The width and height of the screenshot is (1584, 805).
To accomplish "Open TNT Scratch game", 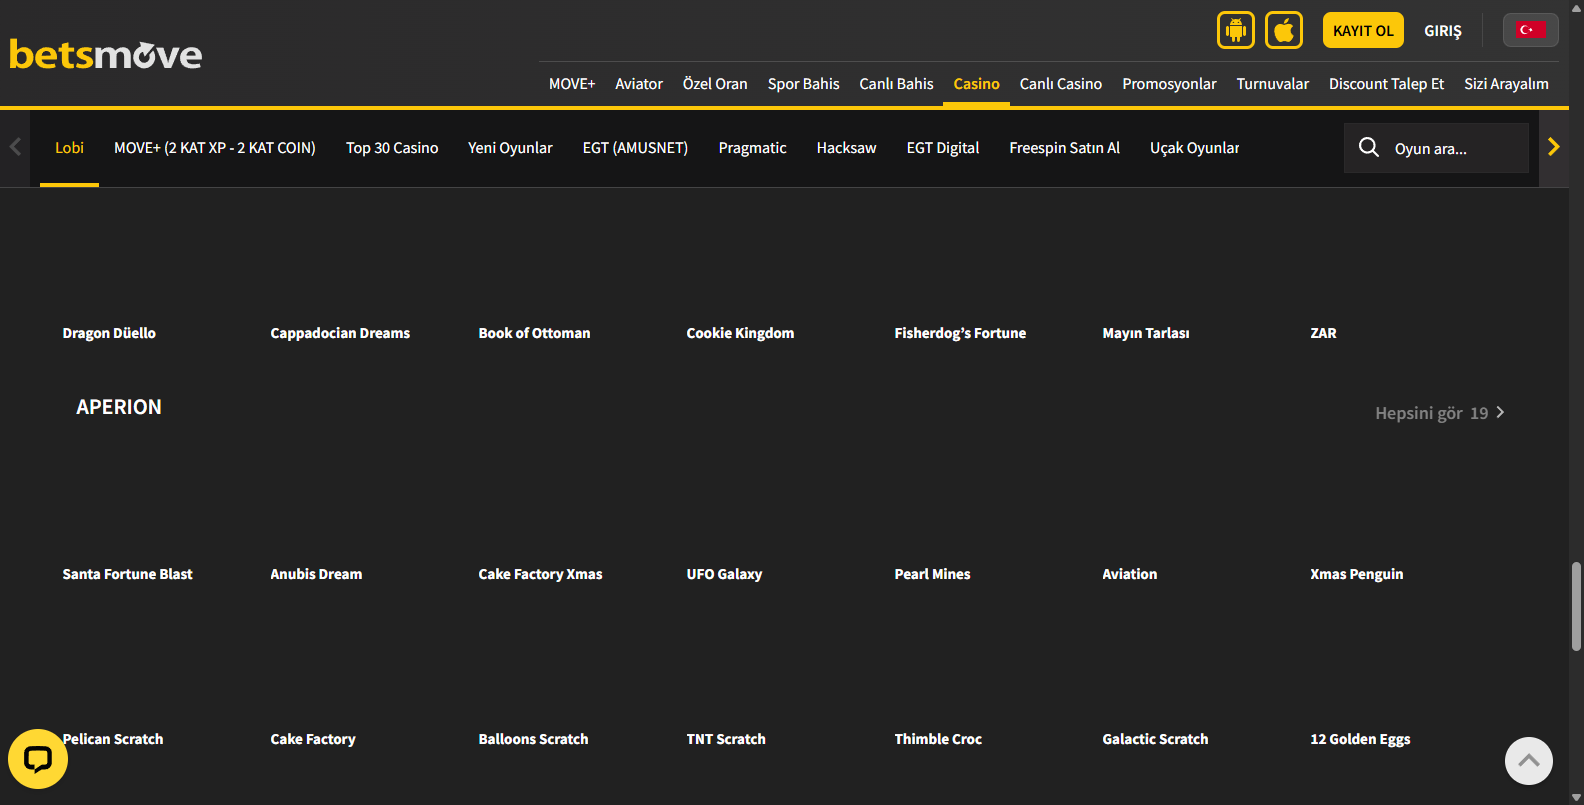I will [726, 739].
